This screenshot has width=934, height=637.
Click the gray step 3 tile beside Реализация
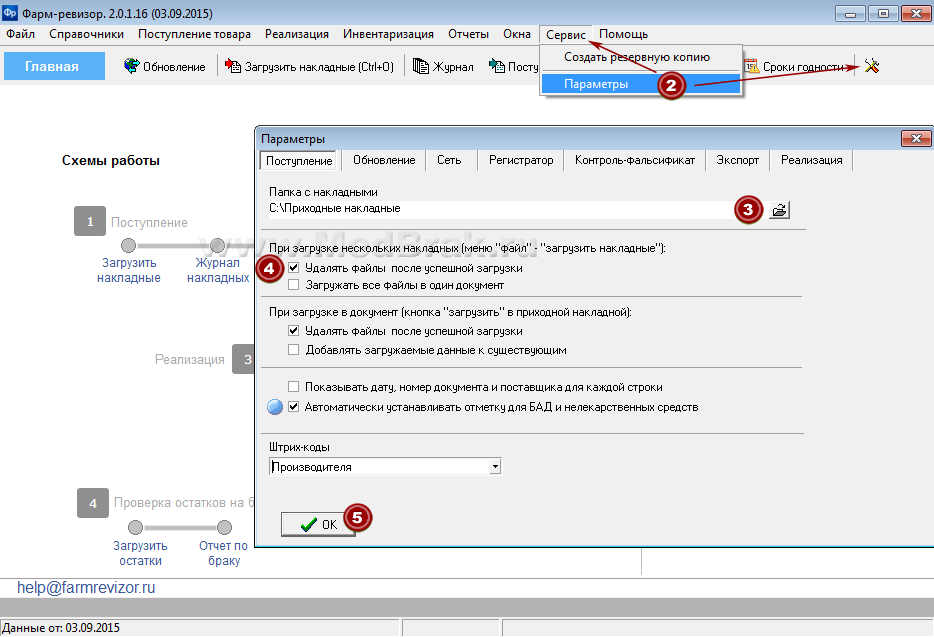tap(244, 359)
